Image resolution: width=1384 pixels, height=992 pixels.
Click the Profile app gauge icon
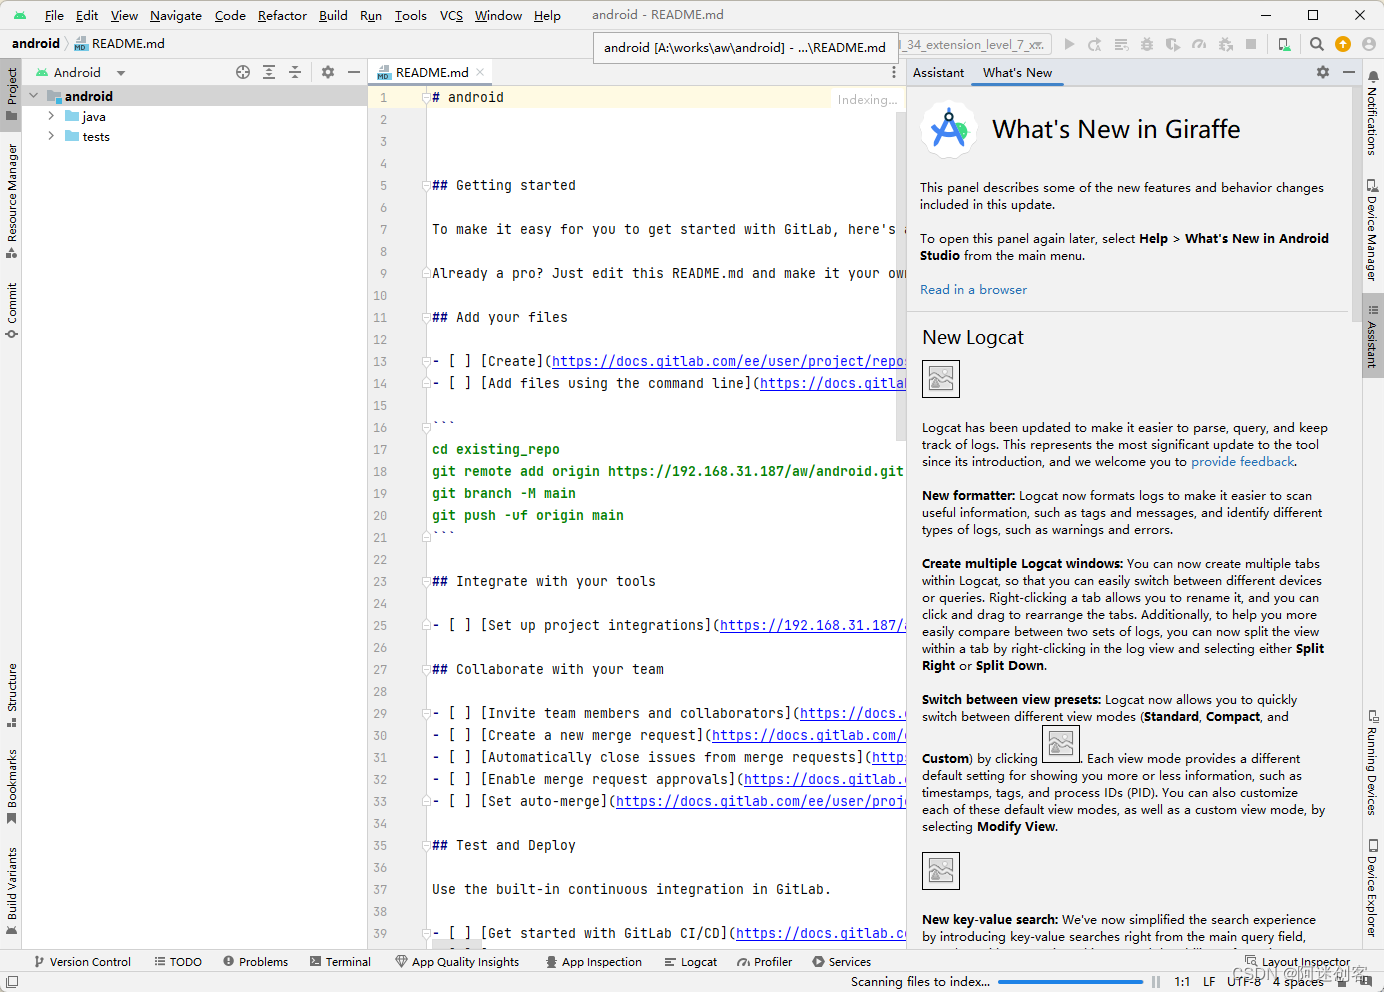coord(1199,44)
